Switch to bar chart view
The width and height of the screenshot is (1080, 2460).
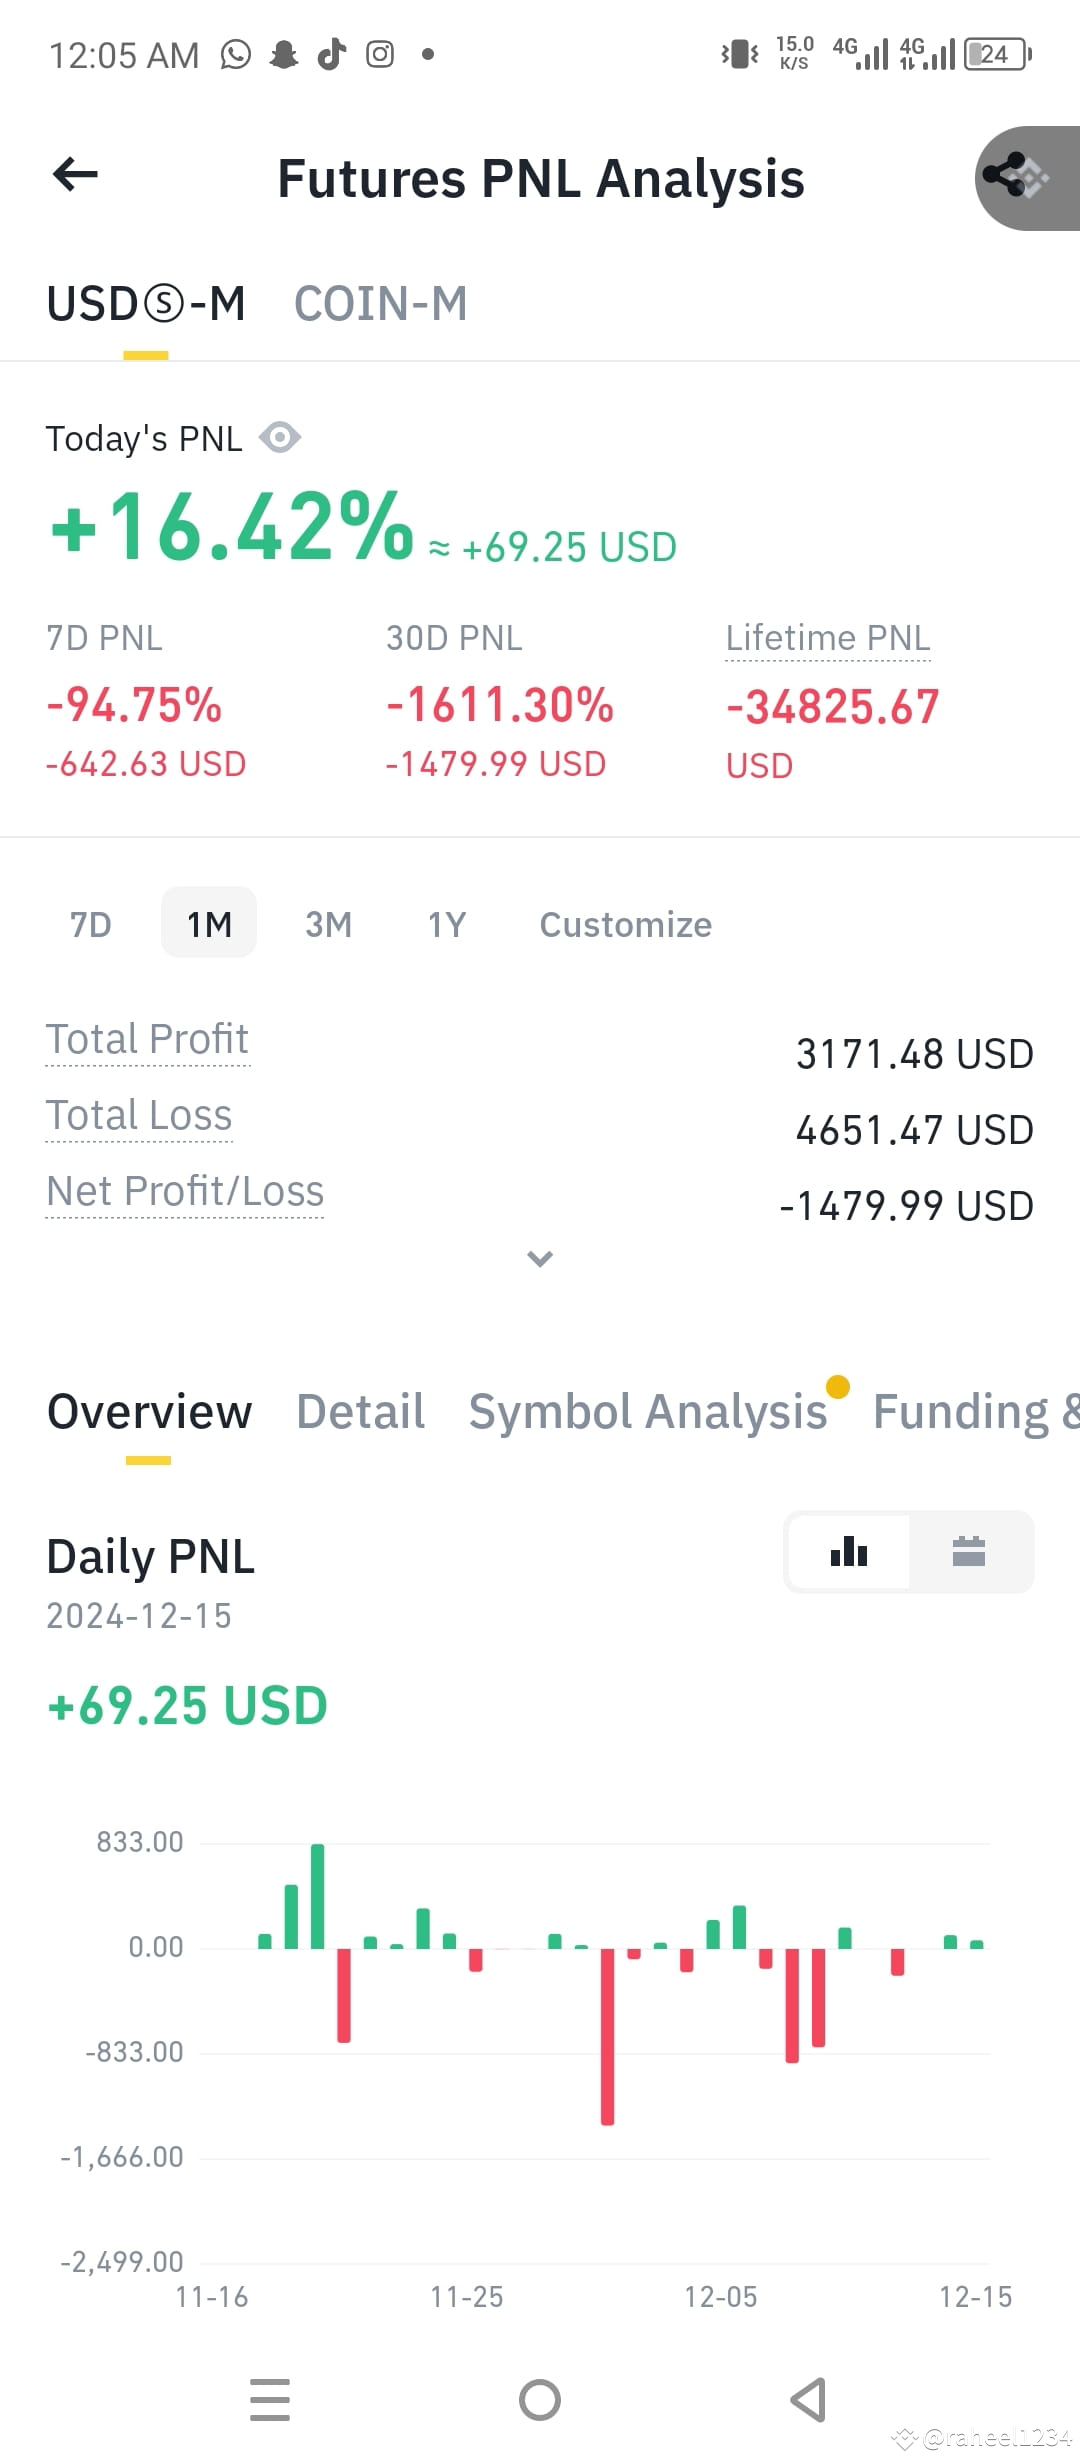[x=849, y=1552]
